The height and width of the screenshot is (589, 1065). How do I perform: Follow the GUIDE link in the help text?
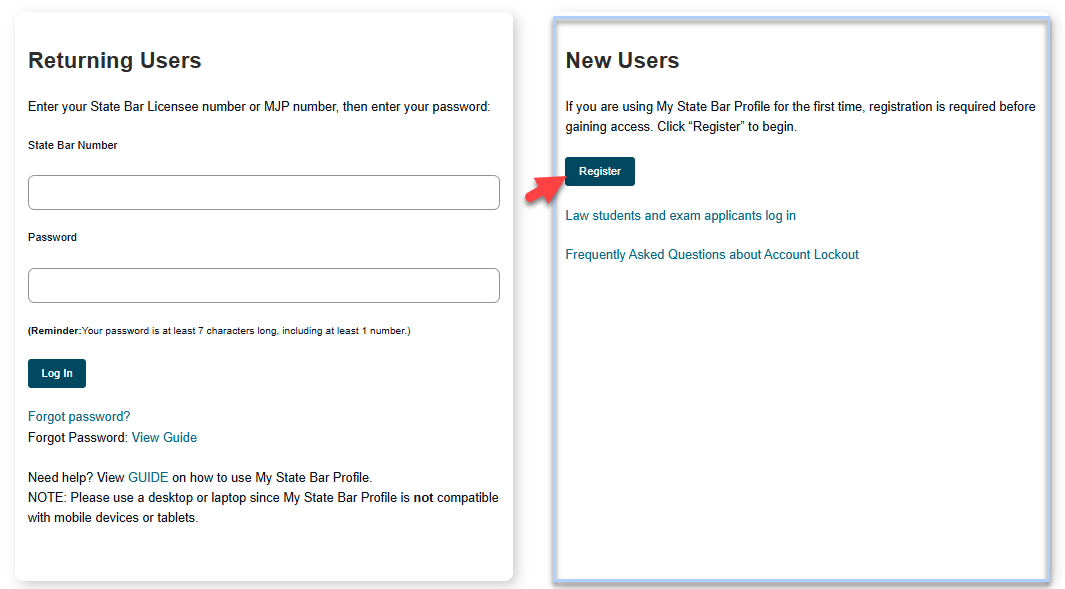[148, 478]
